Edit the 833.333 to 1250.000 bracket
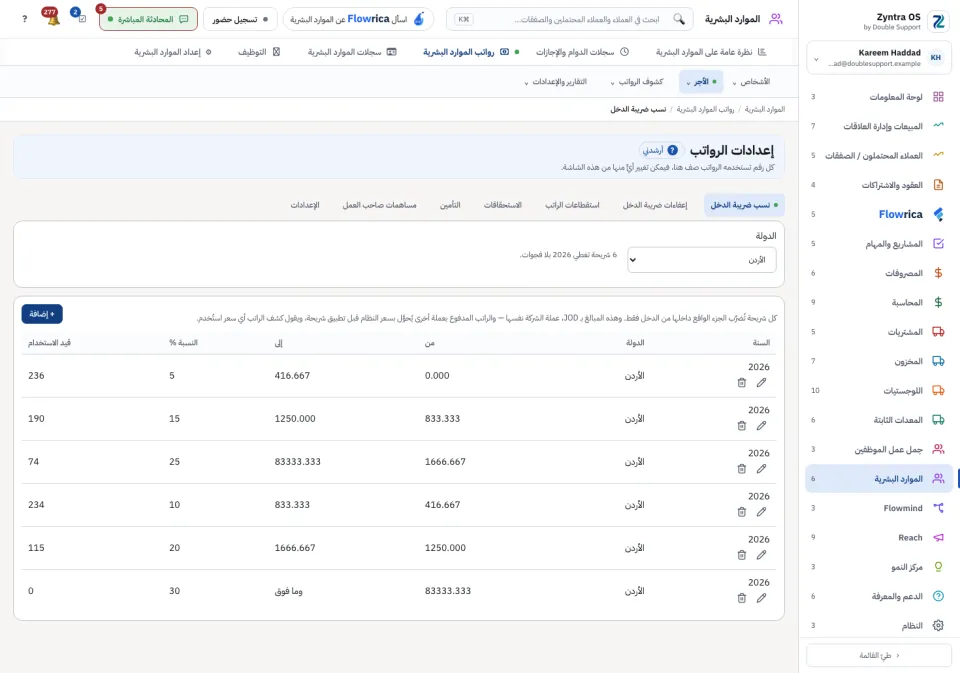The image size is (960, 673). tap(761, 426)
